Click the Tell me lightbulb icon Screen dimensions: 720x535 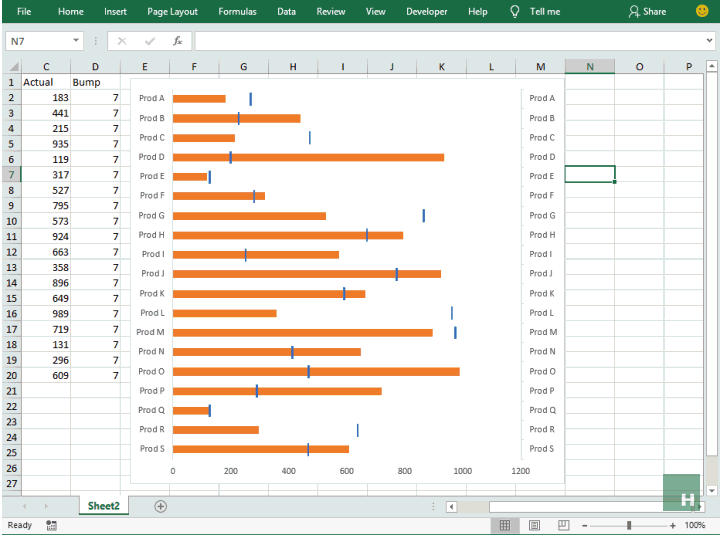point(515,11)
